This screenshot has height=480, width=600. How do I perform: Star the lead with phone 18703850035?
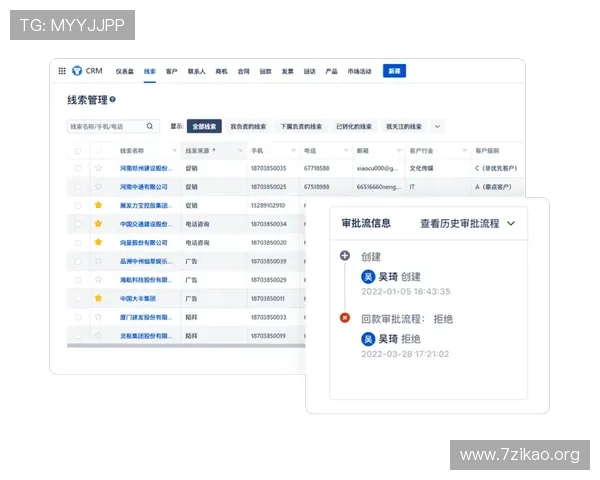(x=98, y=168)
